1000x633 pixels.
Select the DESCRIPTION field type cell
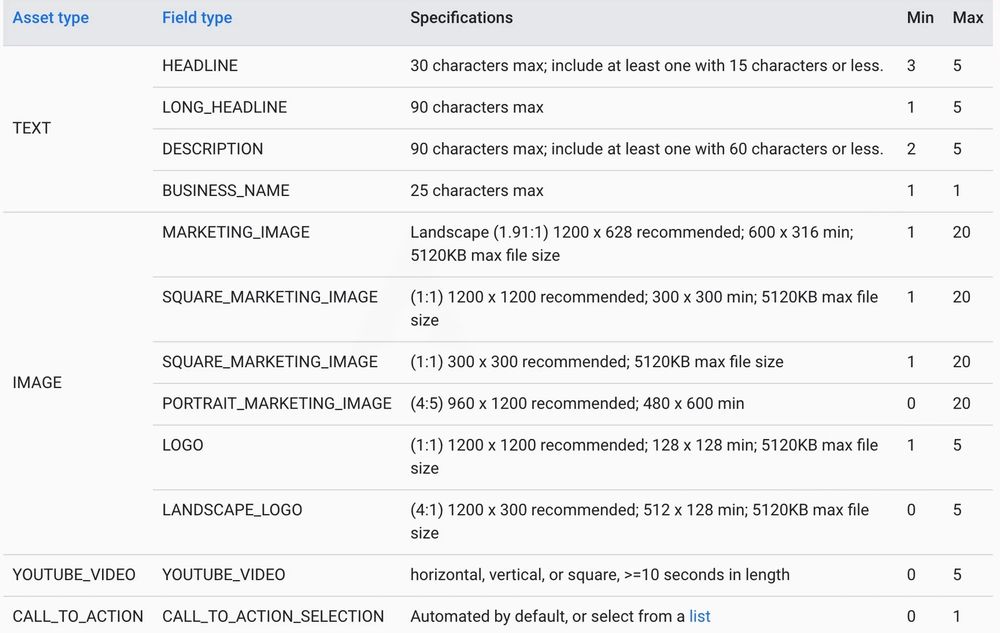[212, 149]
